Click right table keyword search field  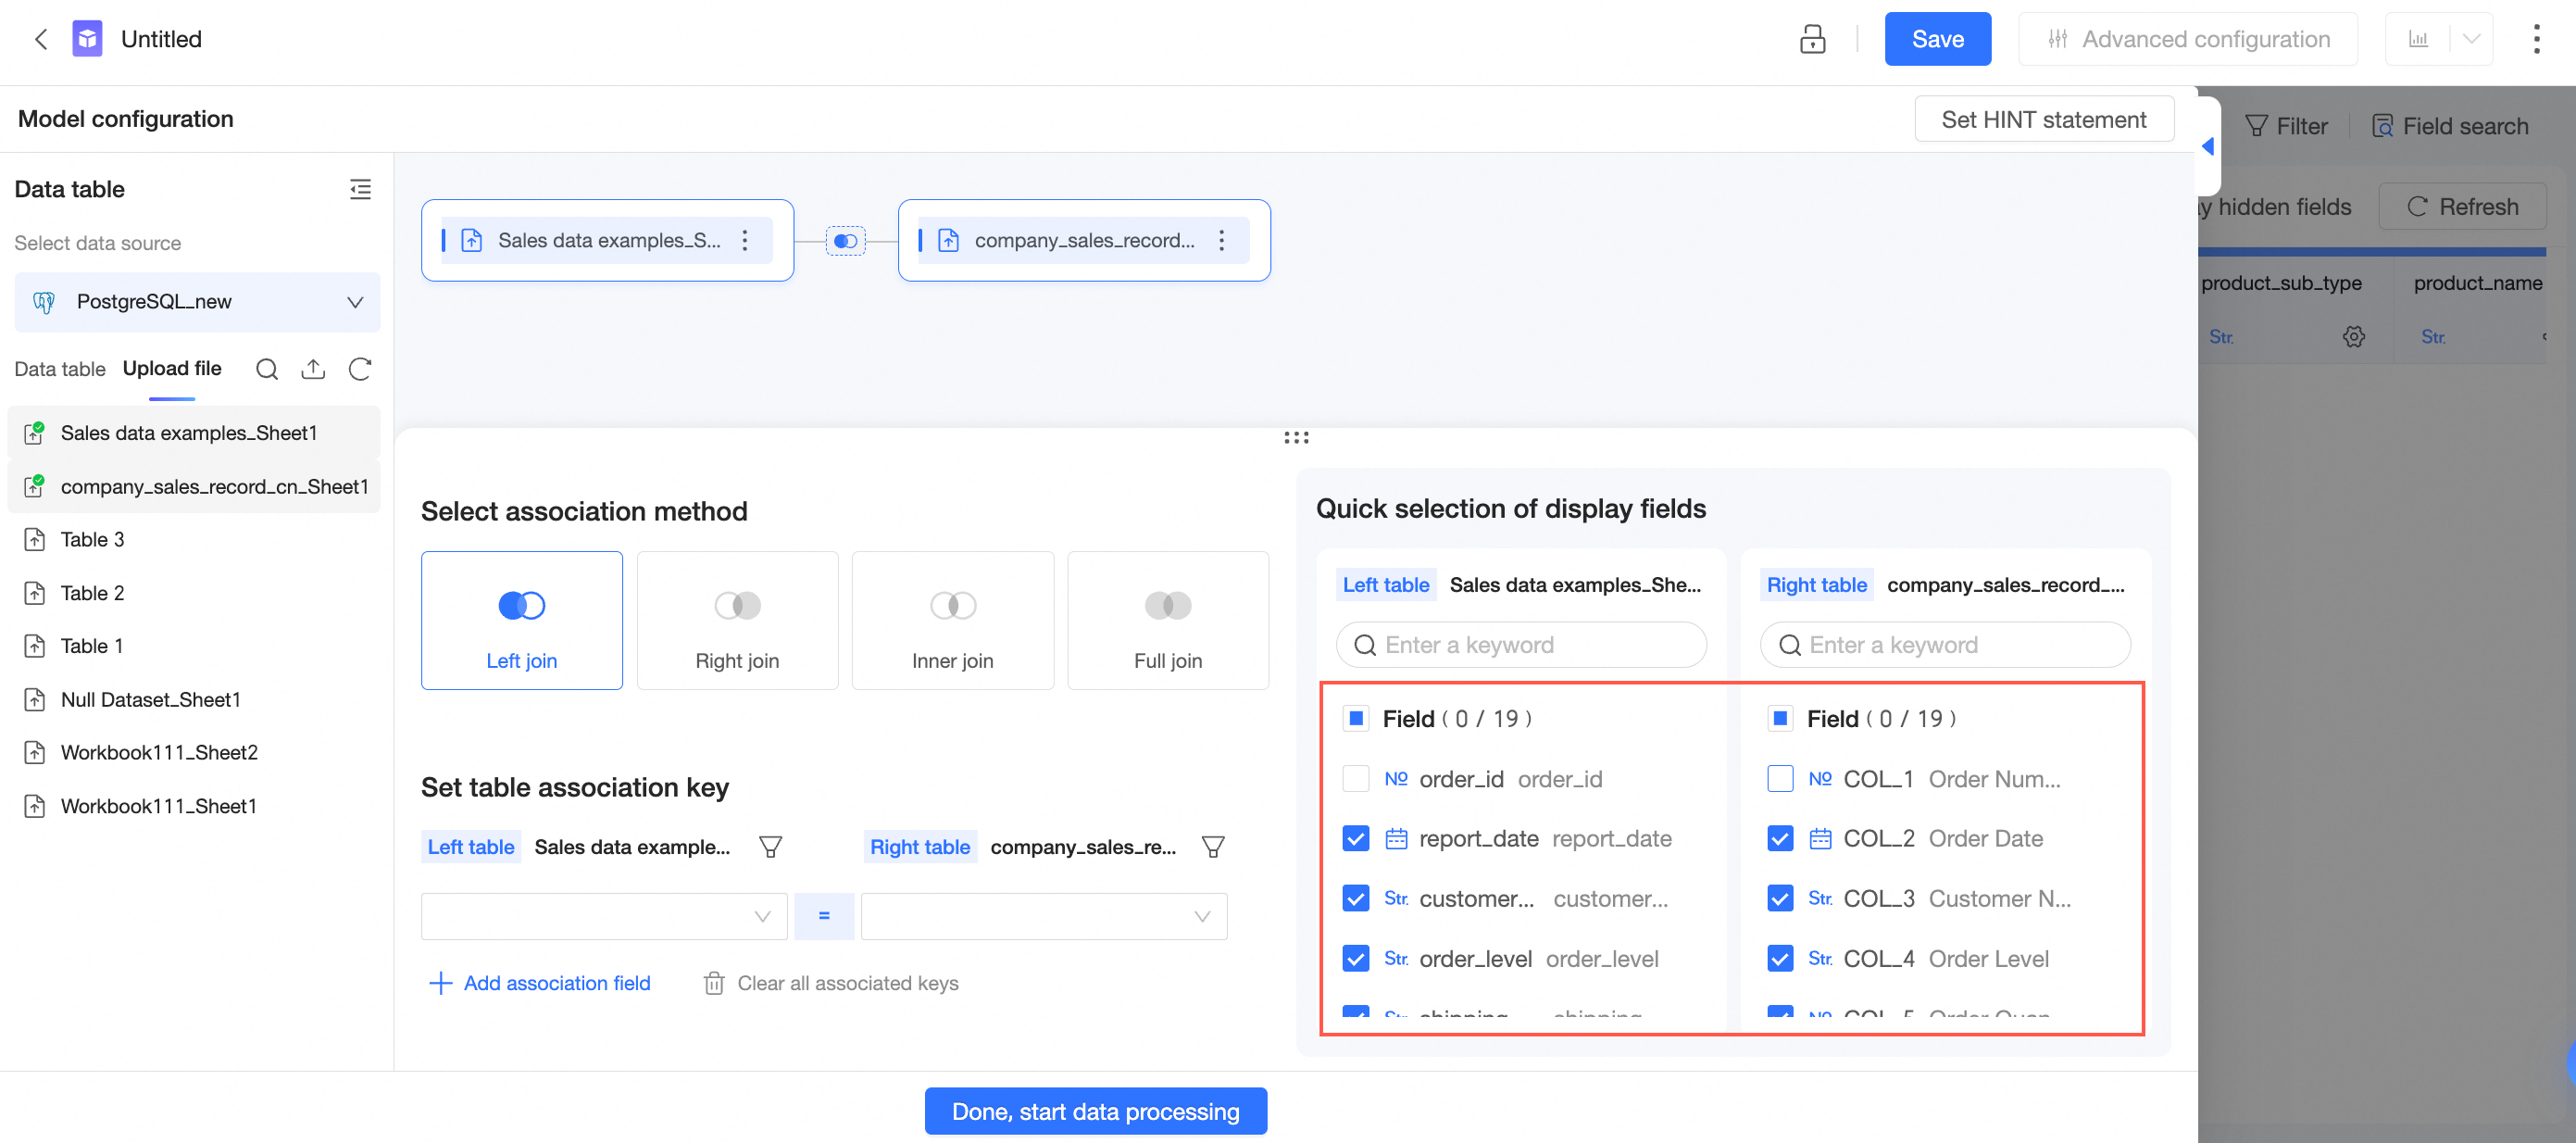[x=1945, y=645]
